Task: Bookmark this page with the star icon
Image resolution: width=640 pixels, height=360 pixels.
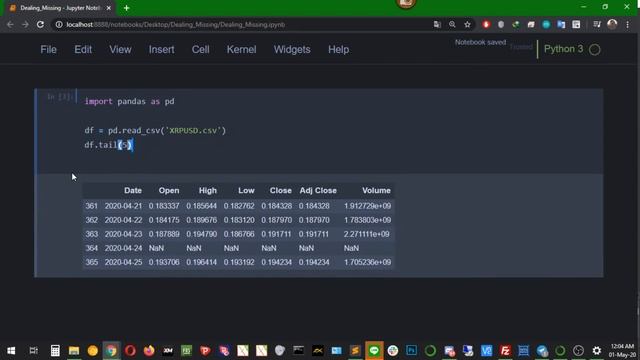Action: (x=467, y=24)
